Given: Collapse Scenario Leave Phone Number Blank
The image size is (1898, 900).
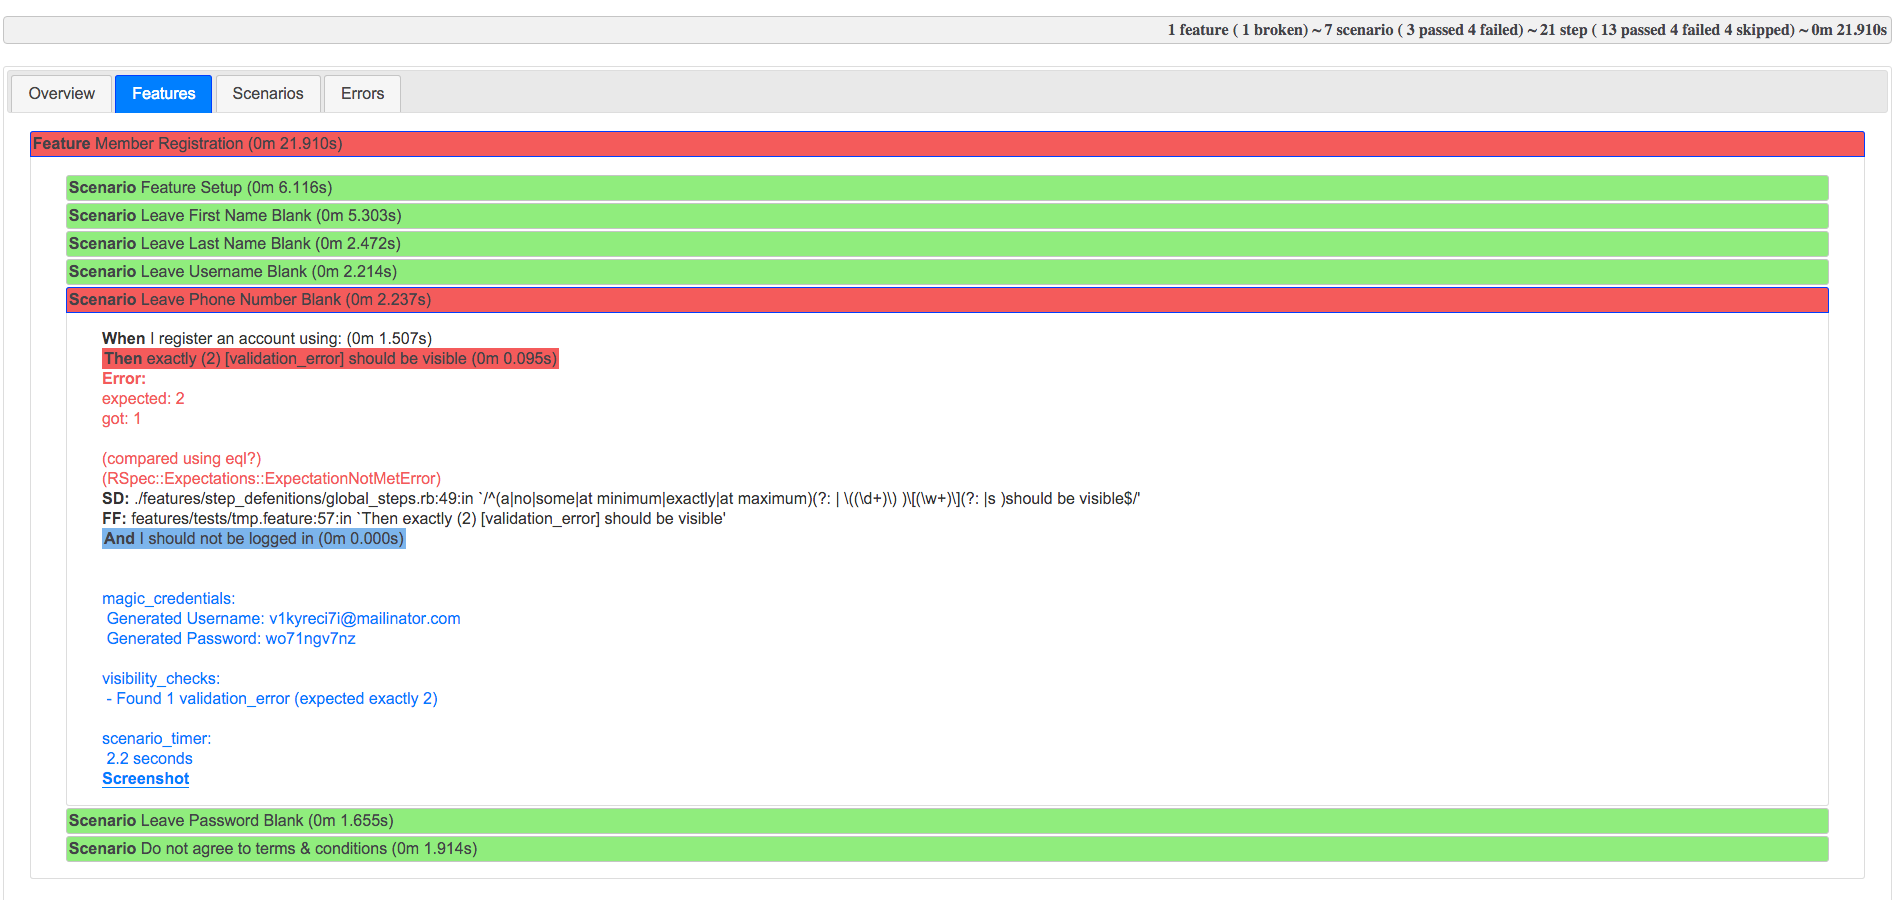Looking at the screenshot, I should click(x=947, y=300).
